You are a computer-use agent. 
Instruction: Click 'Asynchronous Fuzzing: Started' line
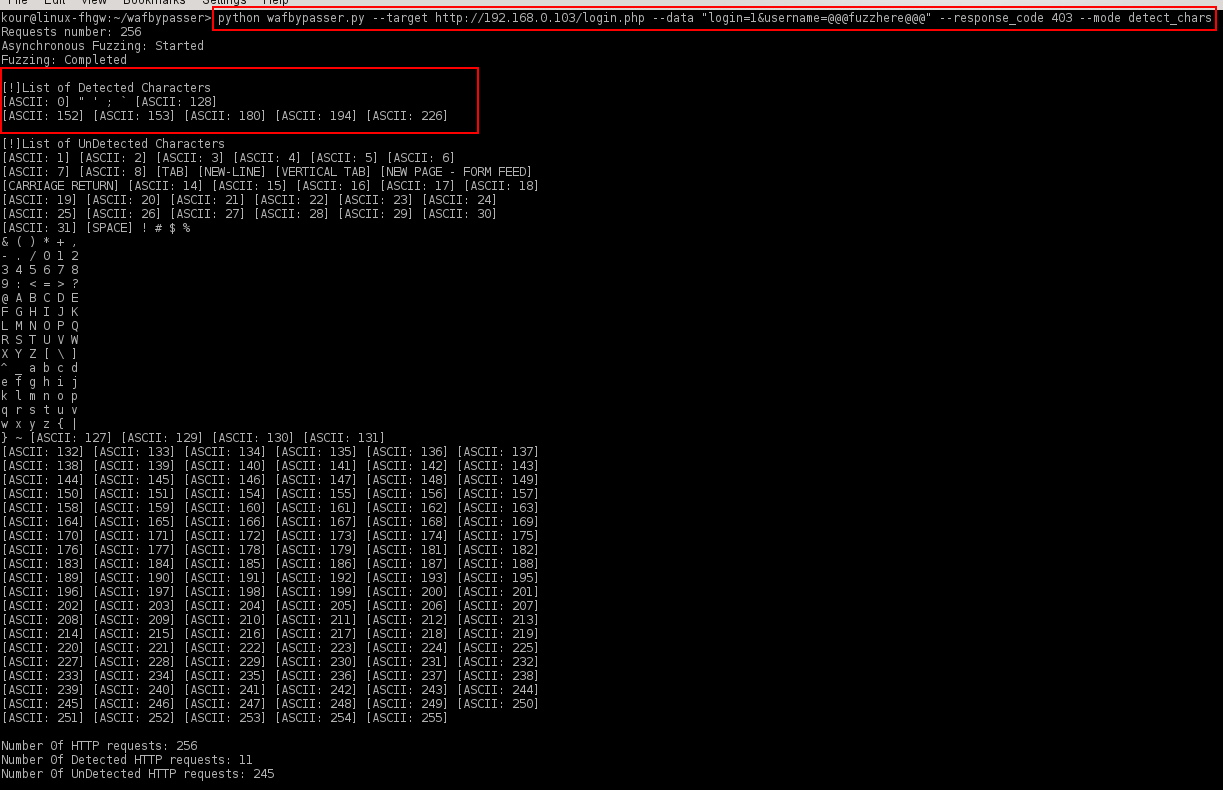pyautogui.click(x=103, y=46)
